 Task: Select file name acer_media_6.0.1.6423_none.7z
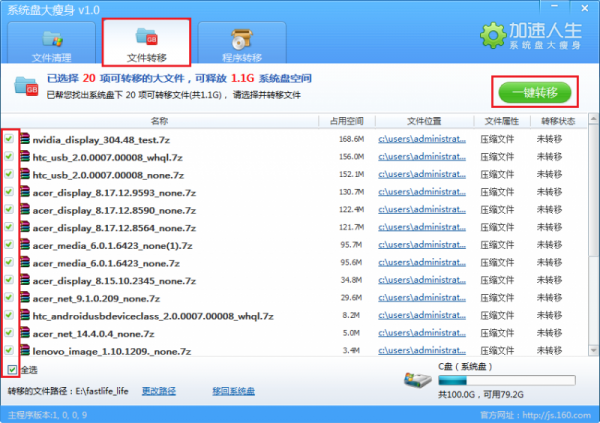pos(106,263)
